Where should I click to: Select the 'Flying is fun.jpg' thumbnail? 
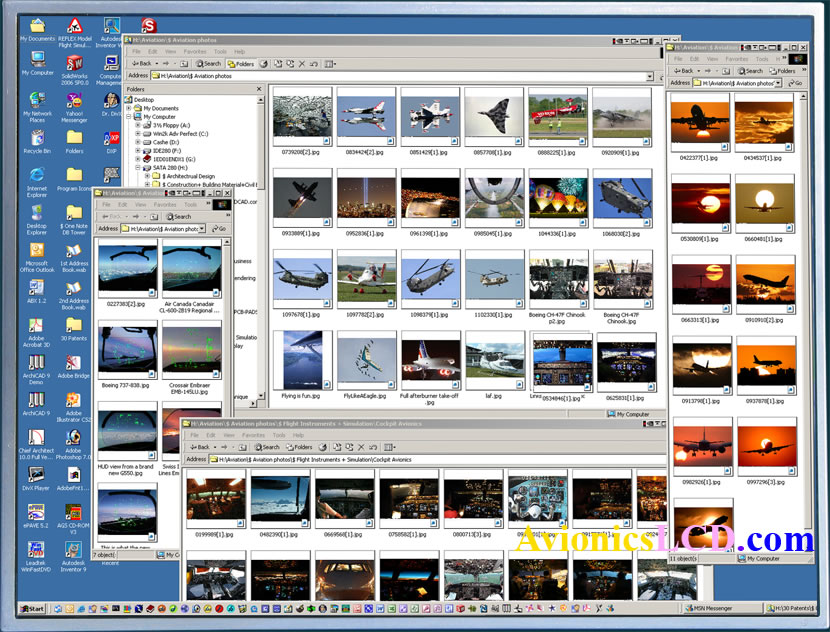tap(301, 360)
